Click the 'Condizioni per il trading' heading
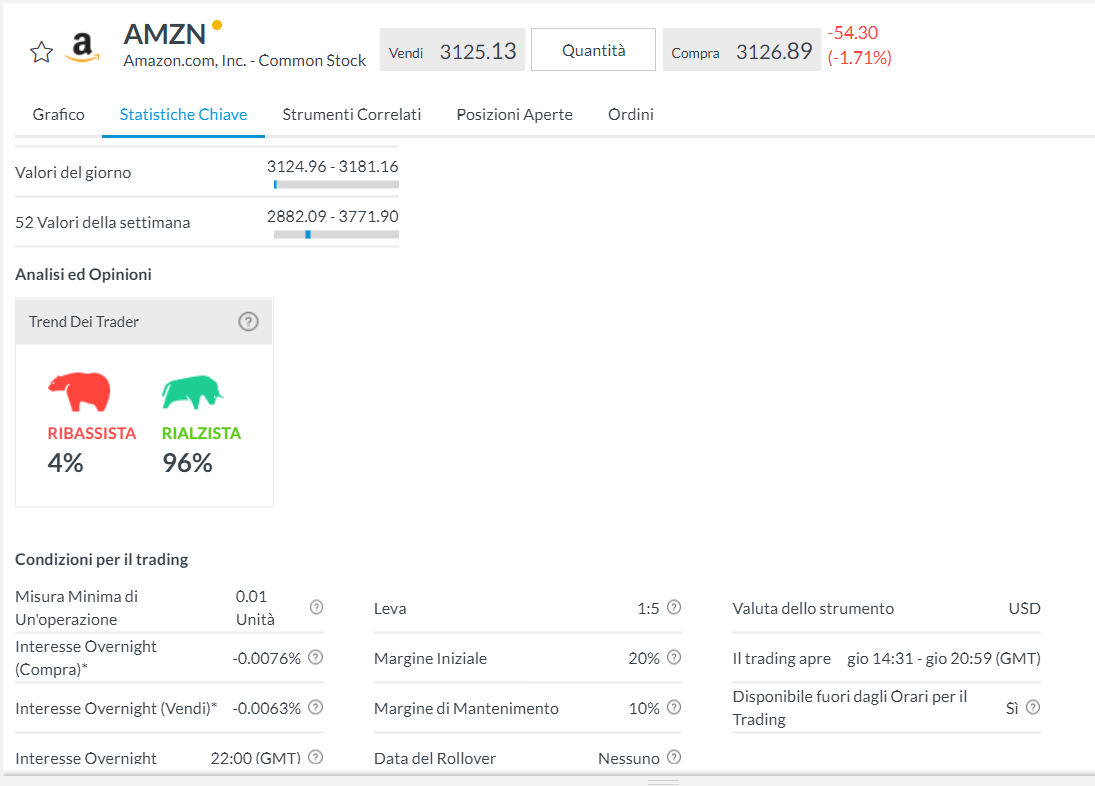 click(x=102, y=559)
